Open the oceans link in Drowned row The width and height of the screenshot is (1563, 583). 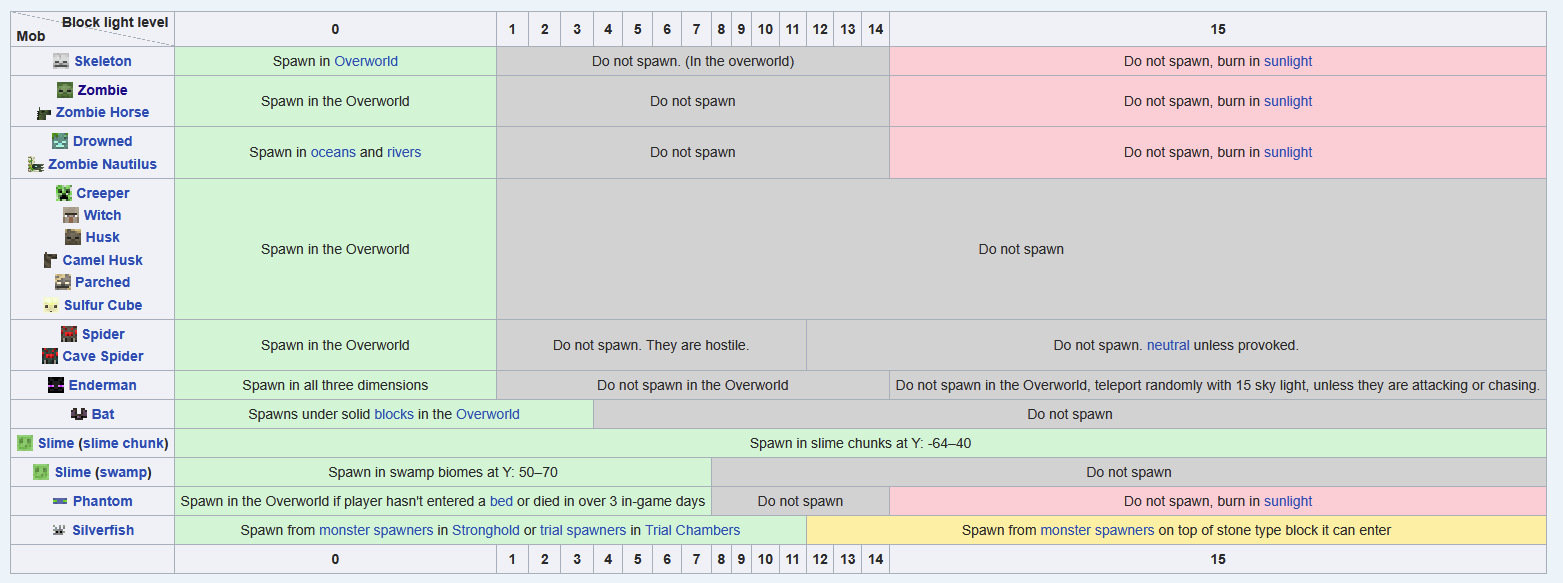pos(333,152)
